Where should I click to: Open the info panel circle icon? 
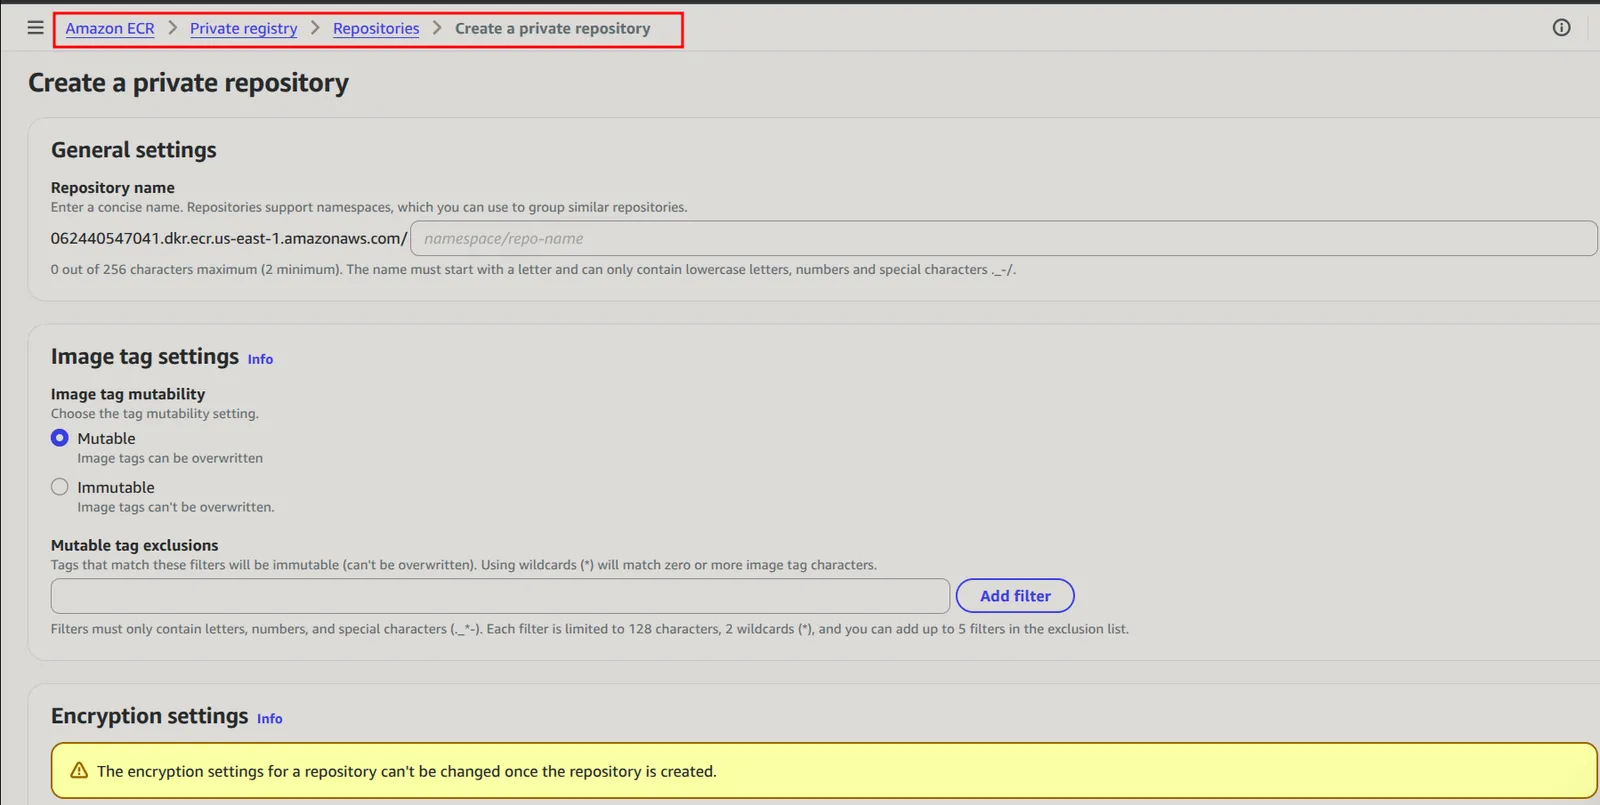(1561, 28)
